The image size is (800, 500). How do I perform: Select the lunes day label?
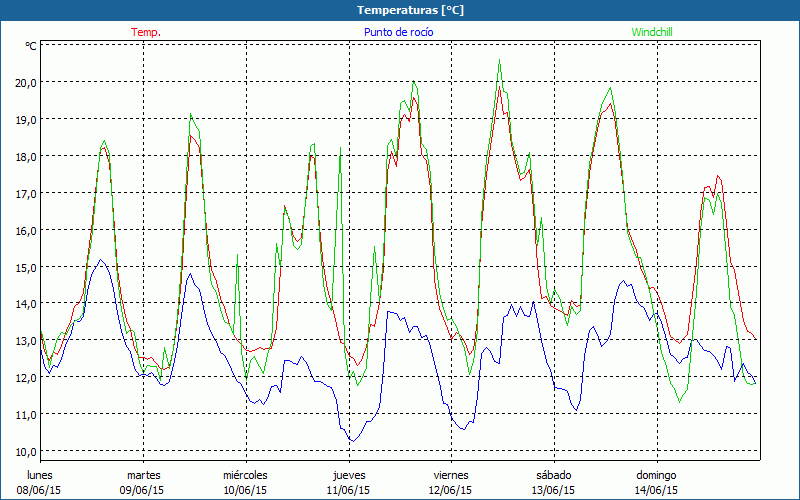[40, 475]
